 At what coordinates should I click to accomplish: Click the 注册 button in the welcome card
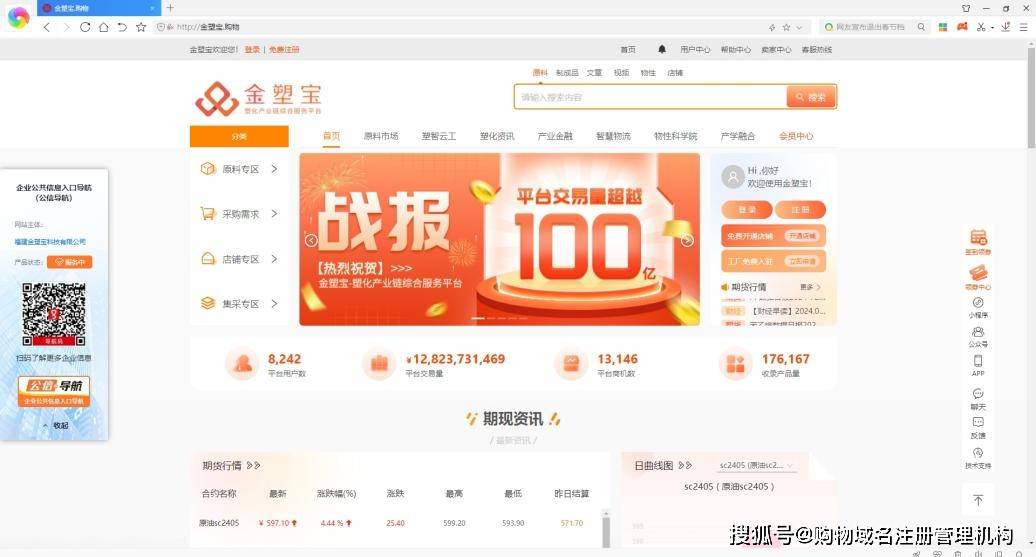tap(800, 209)
